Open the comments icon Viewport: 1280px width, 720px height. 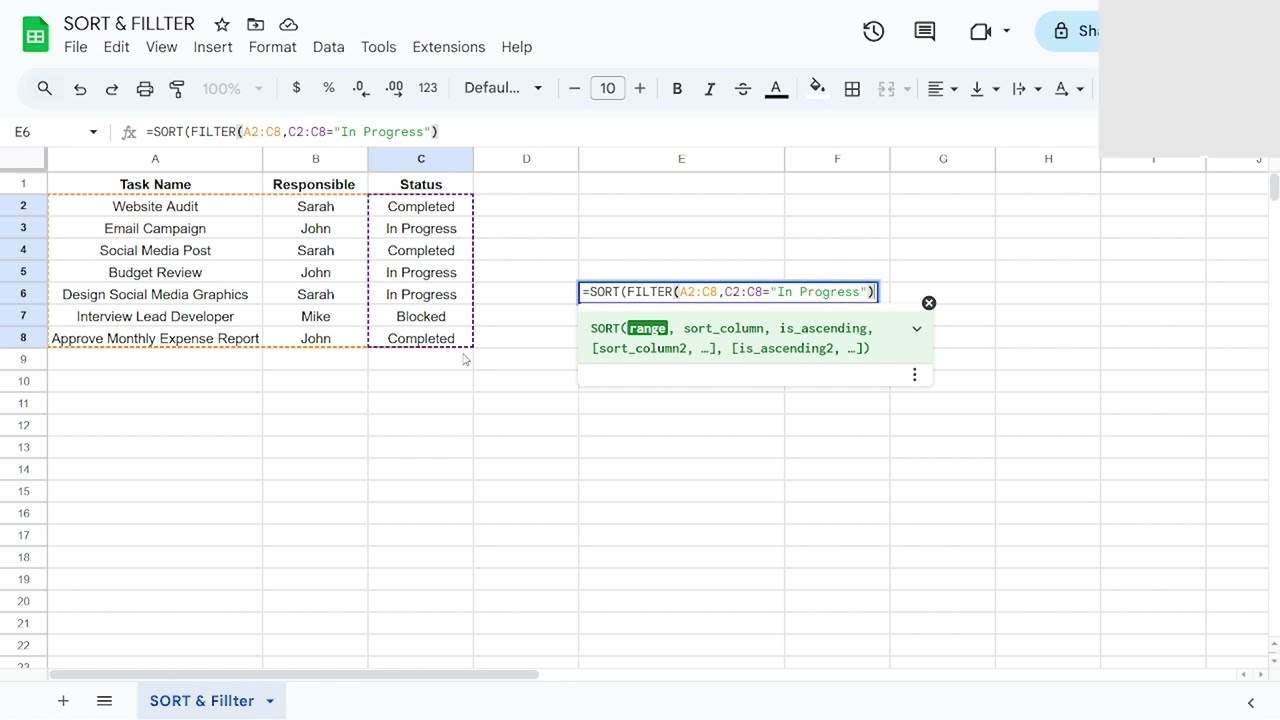[x=925, y=31]
